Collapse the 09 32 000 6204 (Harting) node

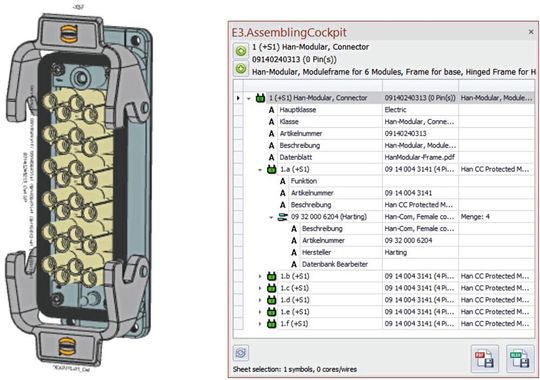coord(271,217)
